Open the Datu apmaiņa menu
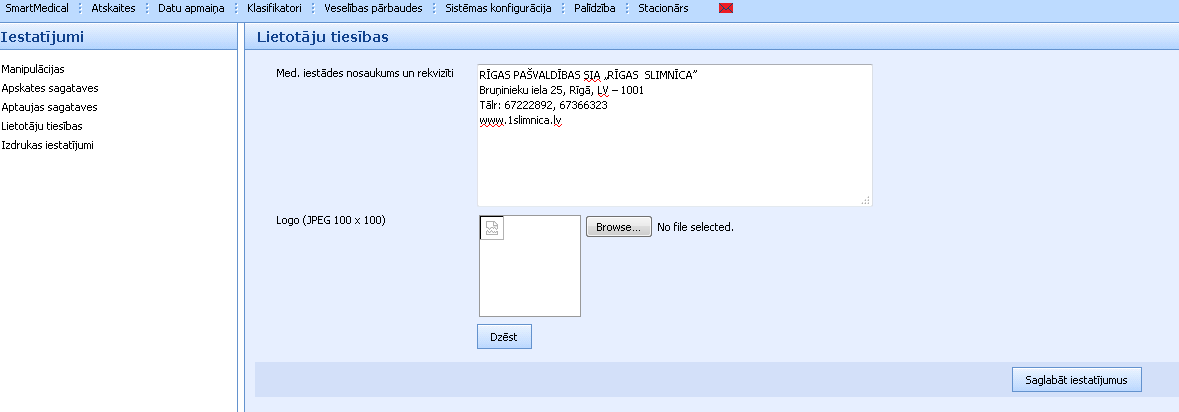The height and width of the screenshot is (412, 1179). click(191, 8)
